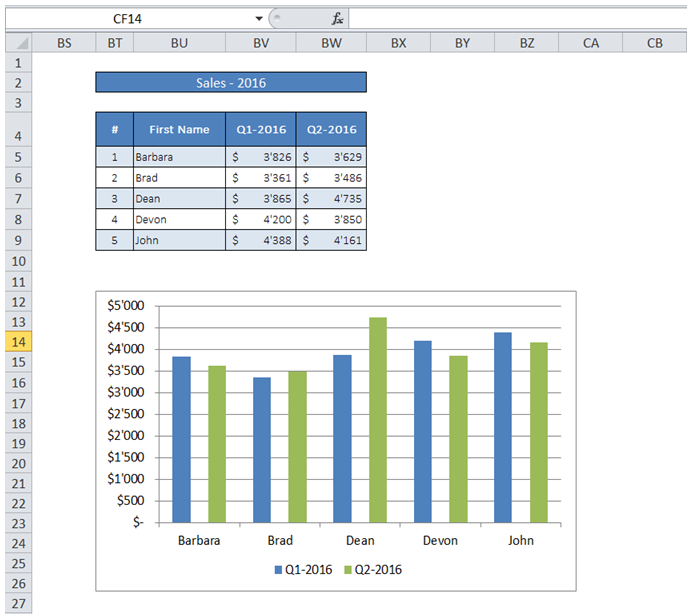Click the Q2-2016 green legend swatch
Viewport: 688px width, 615px height.
(x=348, y=570)
